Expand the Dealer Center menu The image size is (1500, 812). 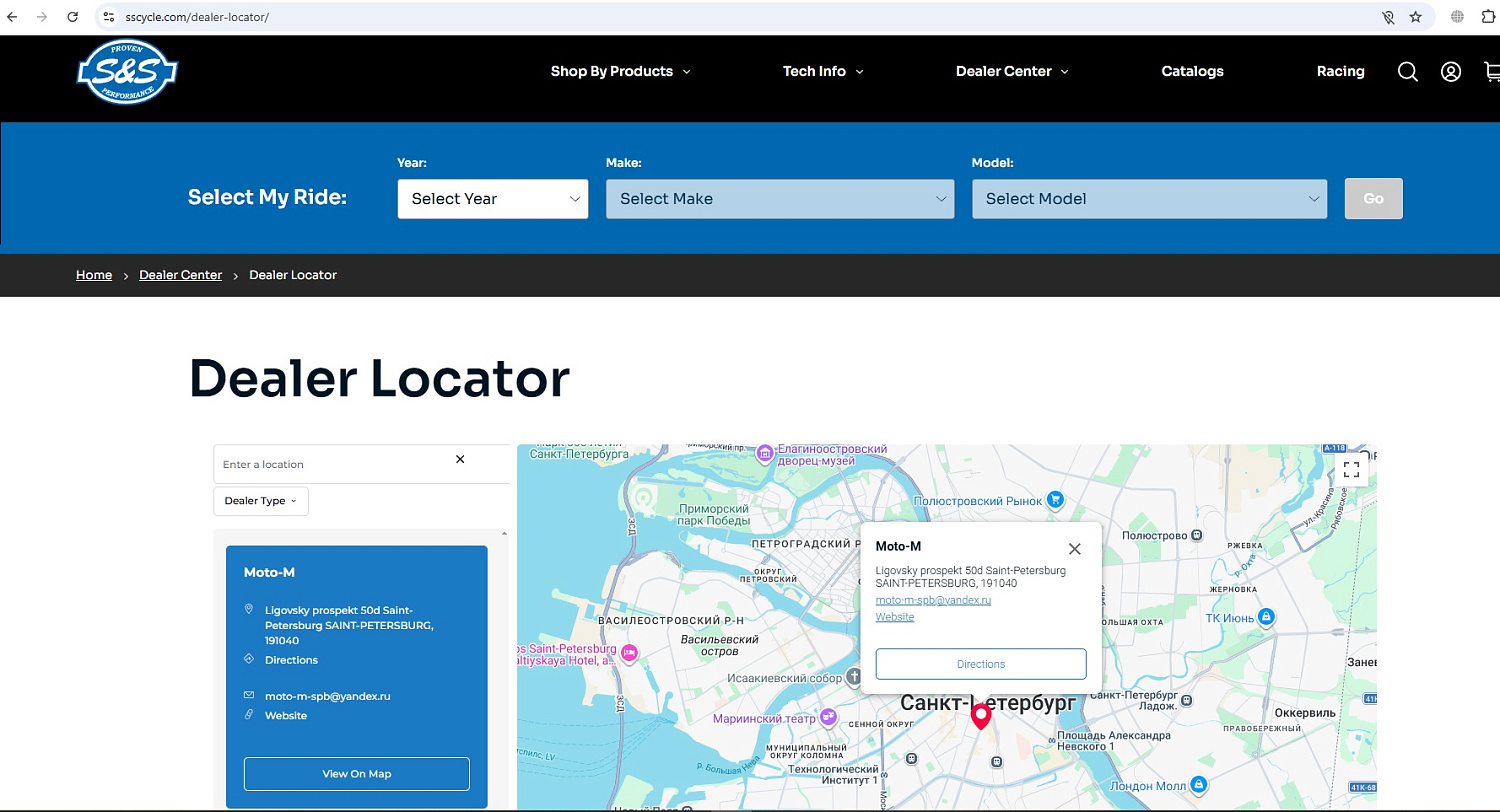(1012, 71)
